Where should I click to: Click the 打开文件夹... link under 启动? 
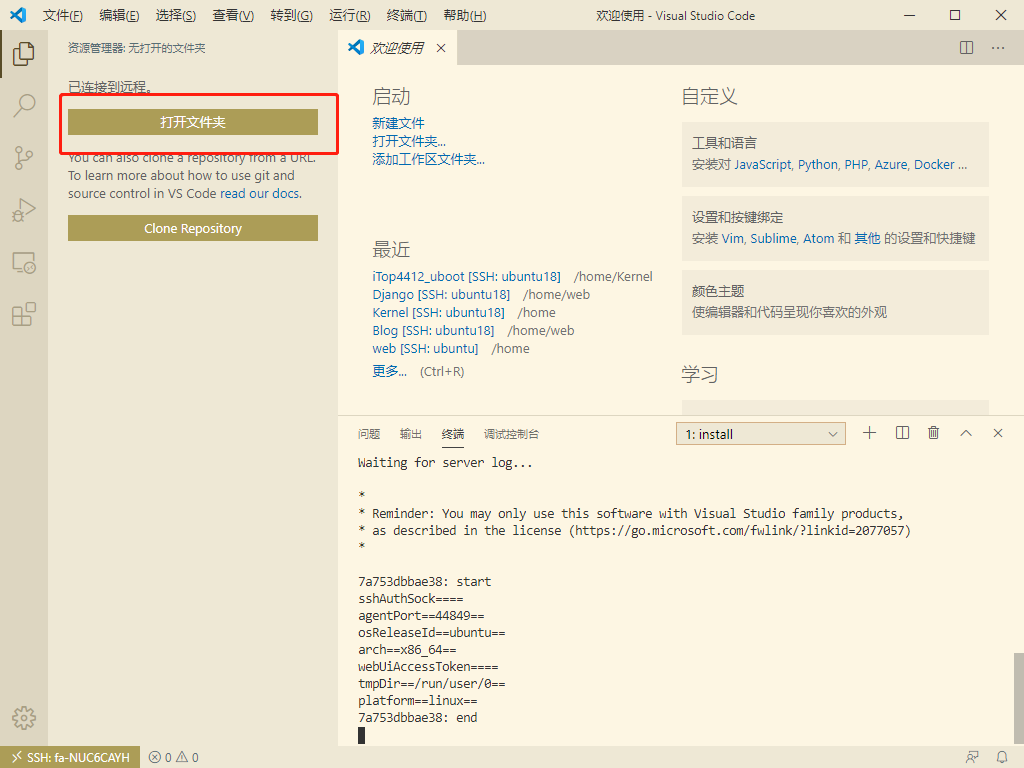409,141
